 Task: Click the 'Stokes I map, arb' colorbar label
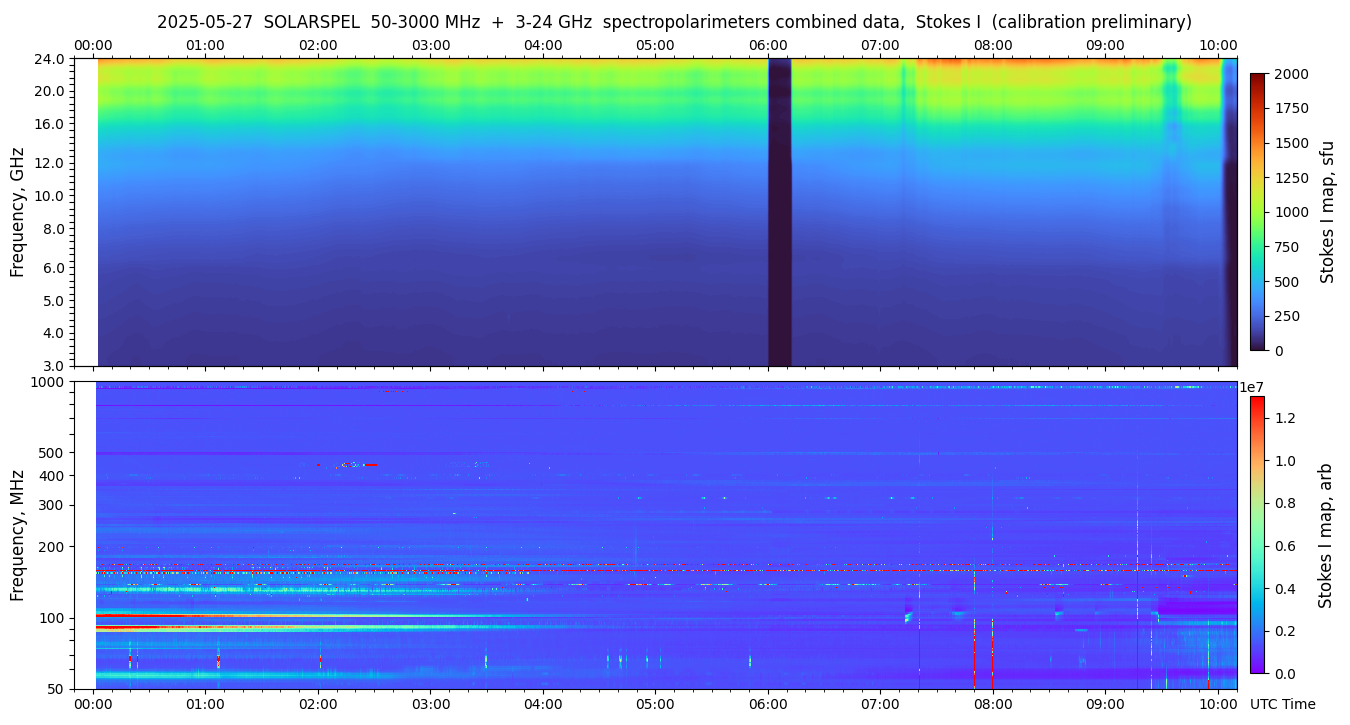click(x=1325, y=535)
